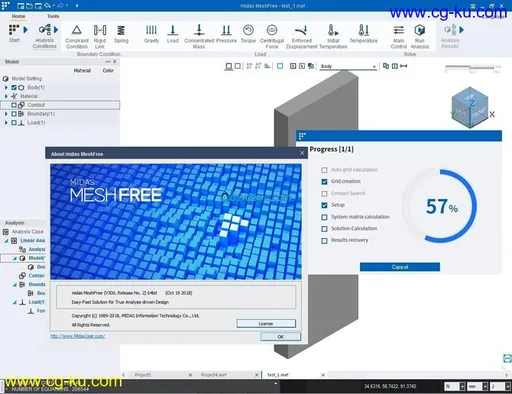The width and height of the screenshot is (512, 394).
Task: Toggle the Setup progress checkbox
Action: tap(324, 205)
